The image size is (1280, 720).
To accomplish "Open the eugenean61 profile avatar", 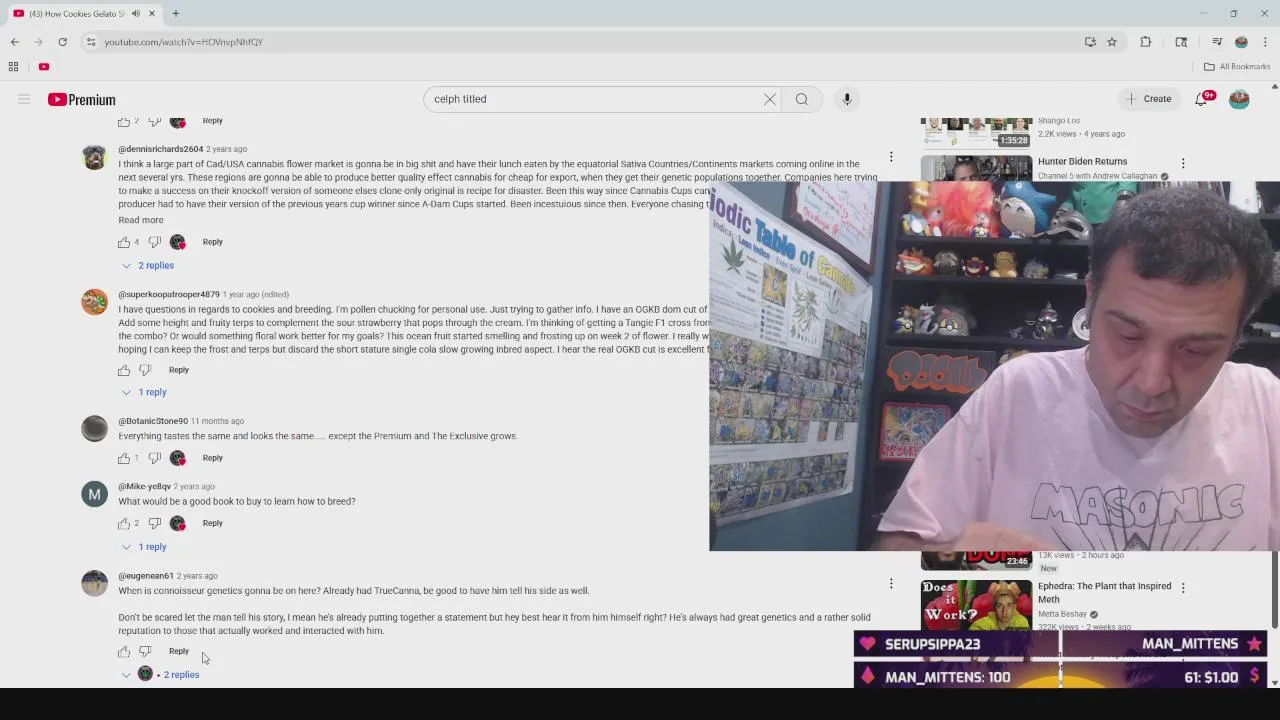I will (94, 584).
